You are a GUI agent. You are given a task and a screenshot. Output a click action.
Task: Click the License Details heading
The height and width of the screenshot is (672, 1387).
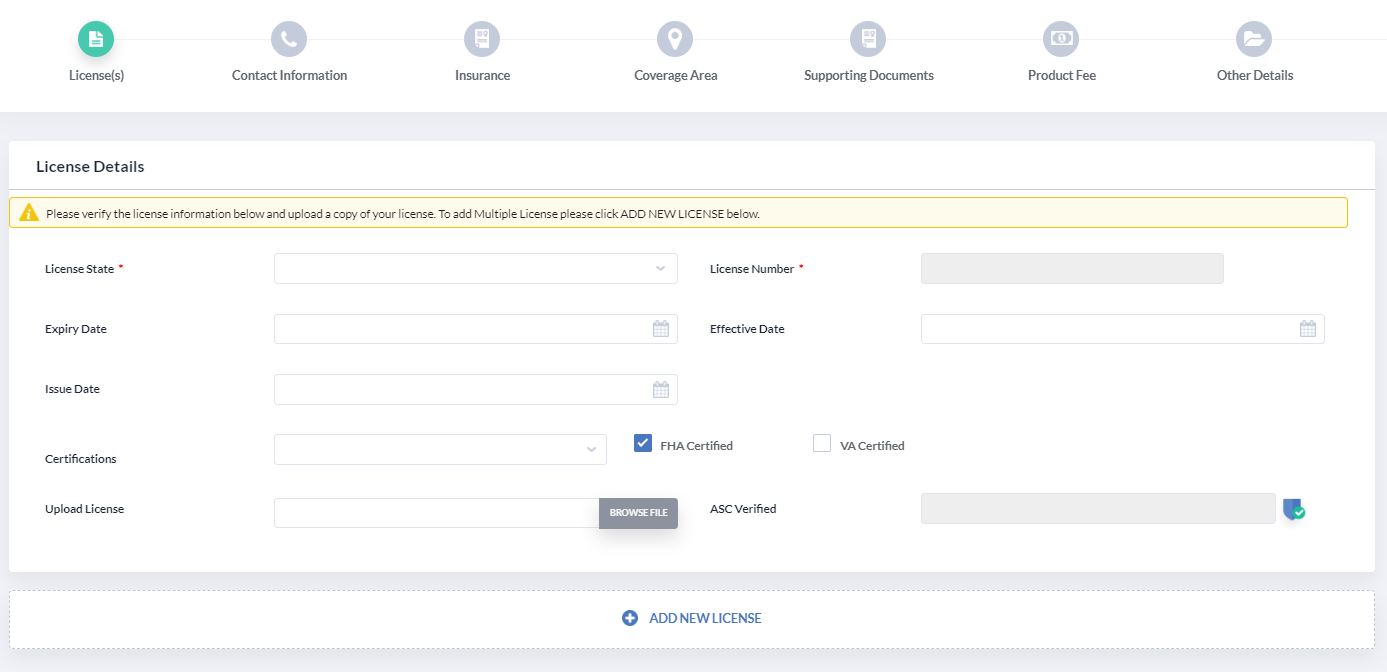pos(90,167)
